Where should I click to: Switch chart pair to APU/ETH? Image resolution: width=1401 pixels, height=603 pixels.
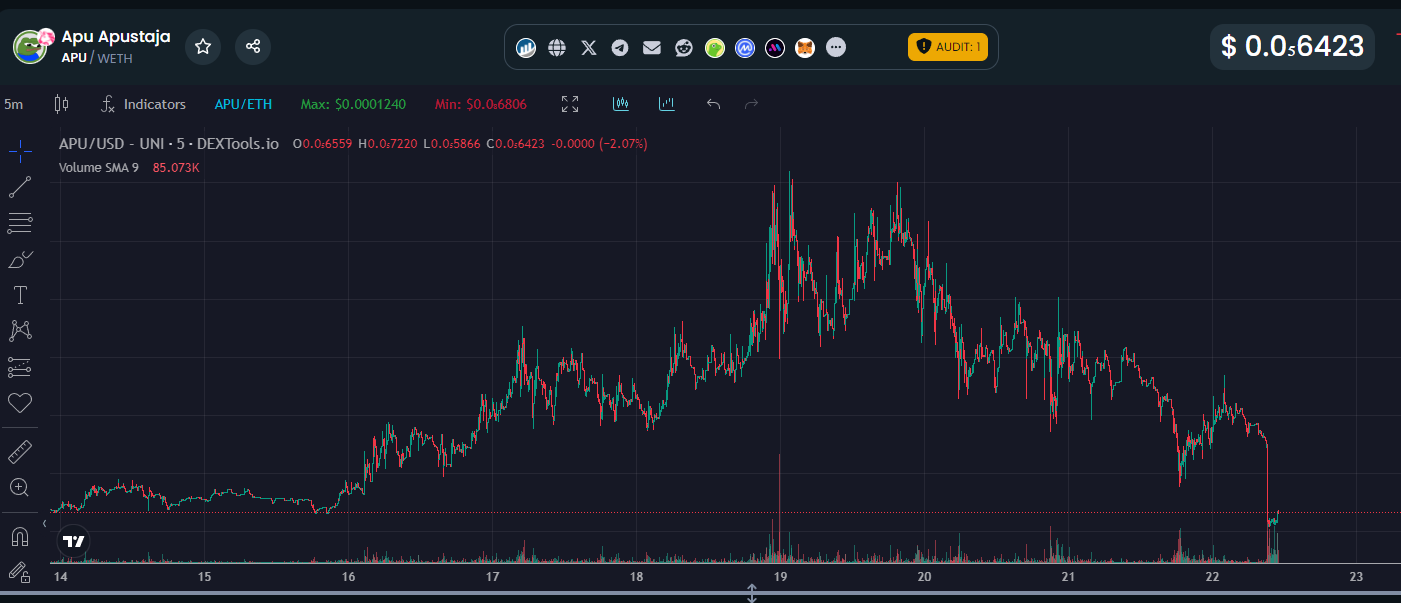[243, 104]
